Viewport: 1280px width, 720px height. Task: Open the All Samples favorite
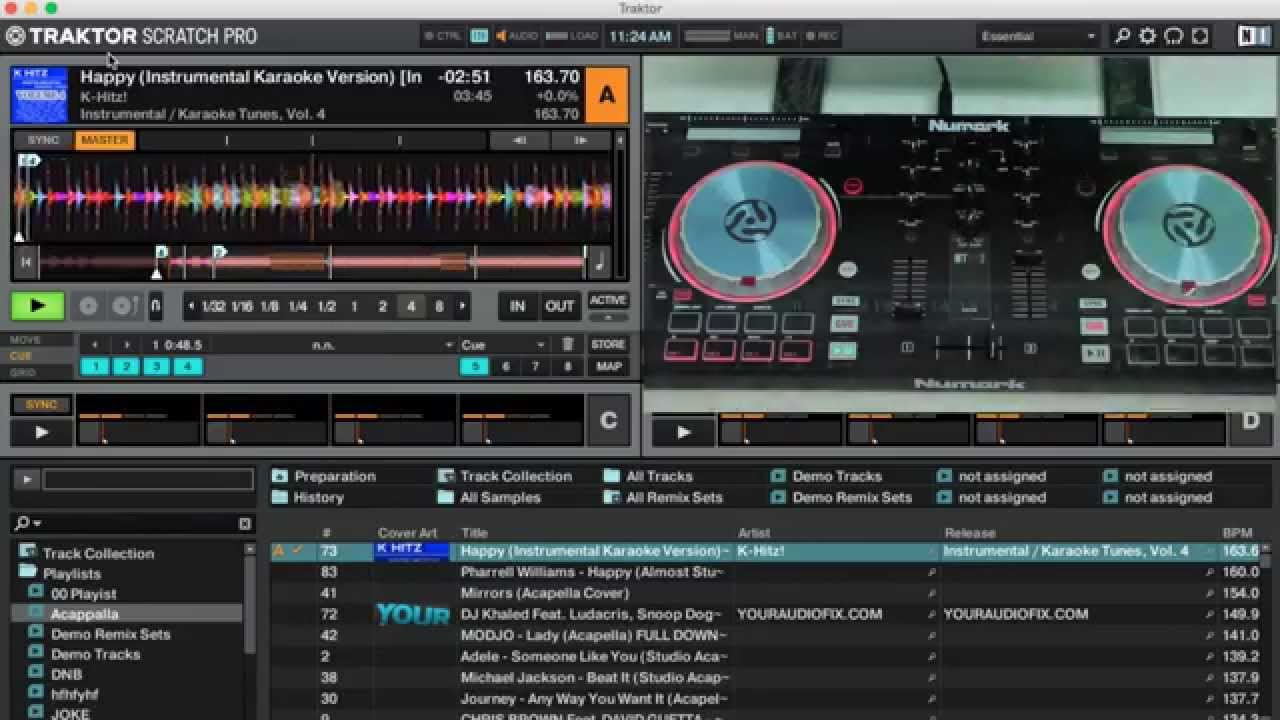tap(490, 497)
